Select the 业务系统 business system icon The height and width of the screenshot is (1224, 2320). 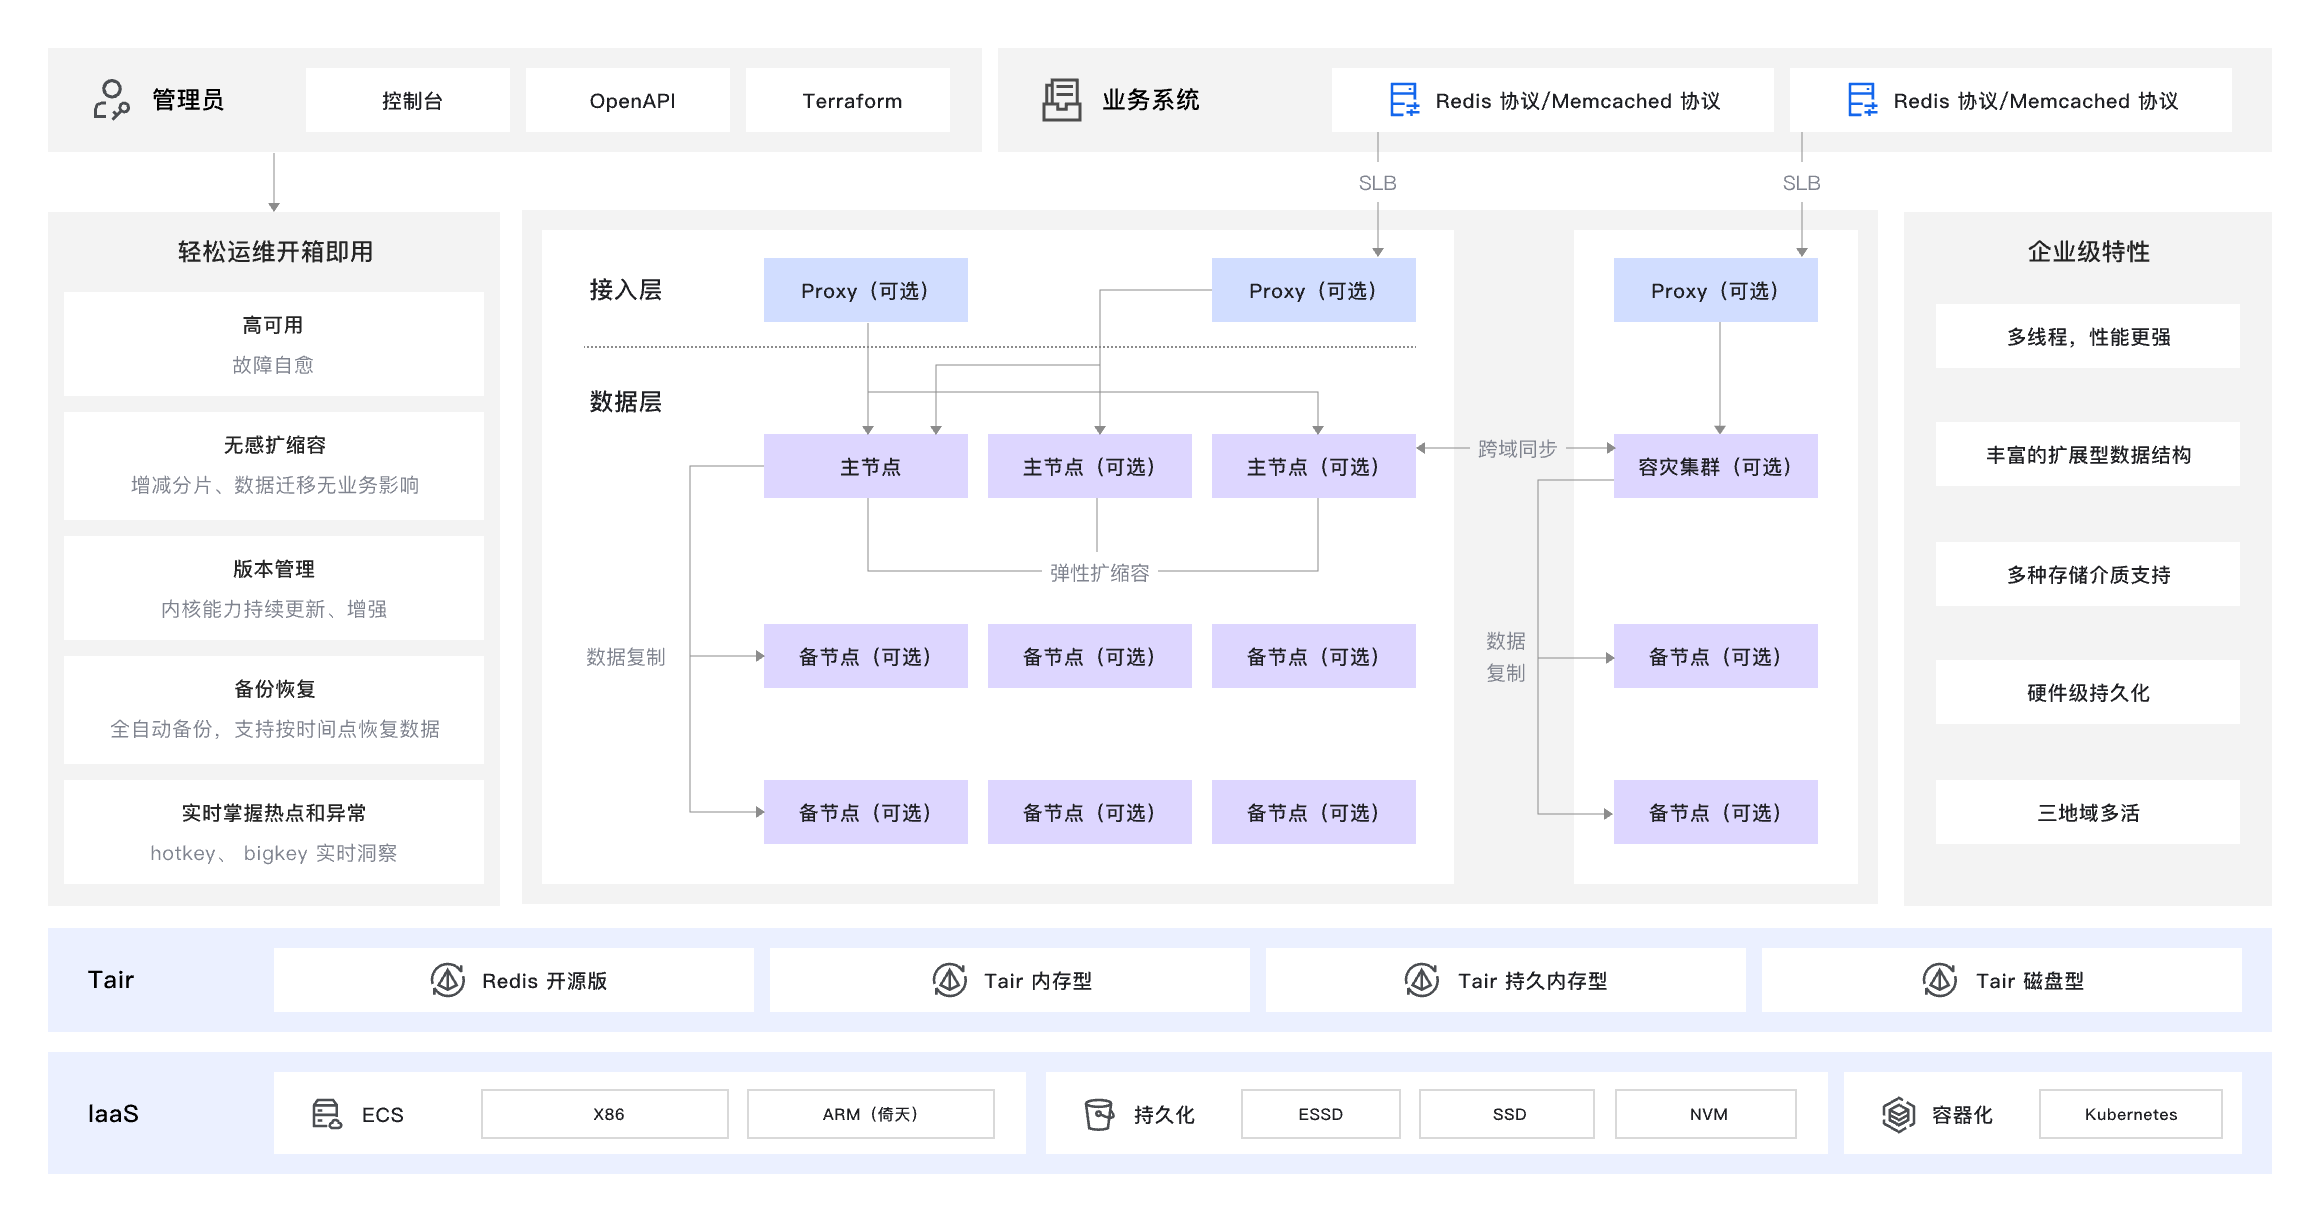click(1062, 99)
